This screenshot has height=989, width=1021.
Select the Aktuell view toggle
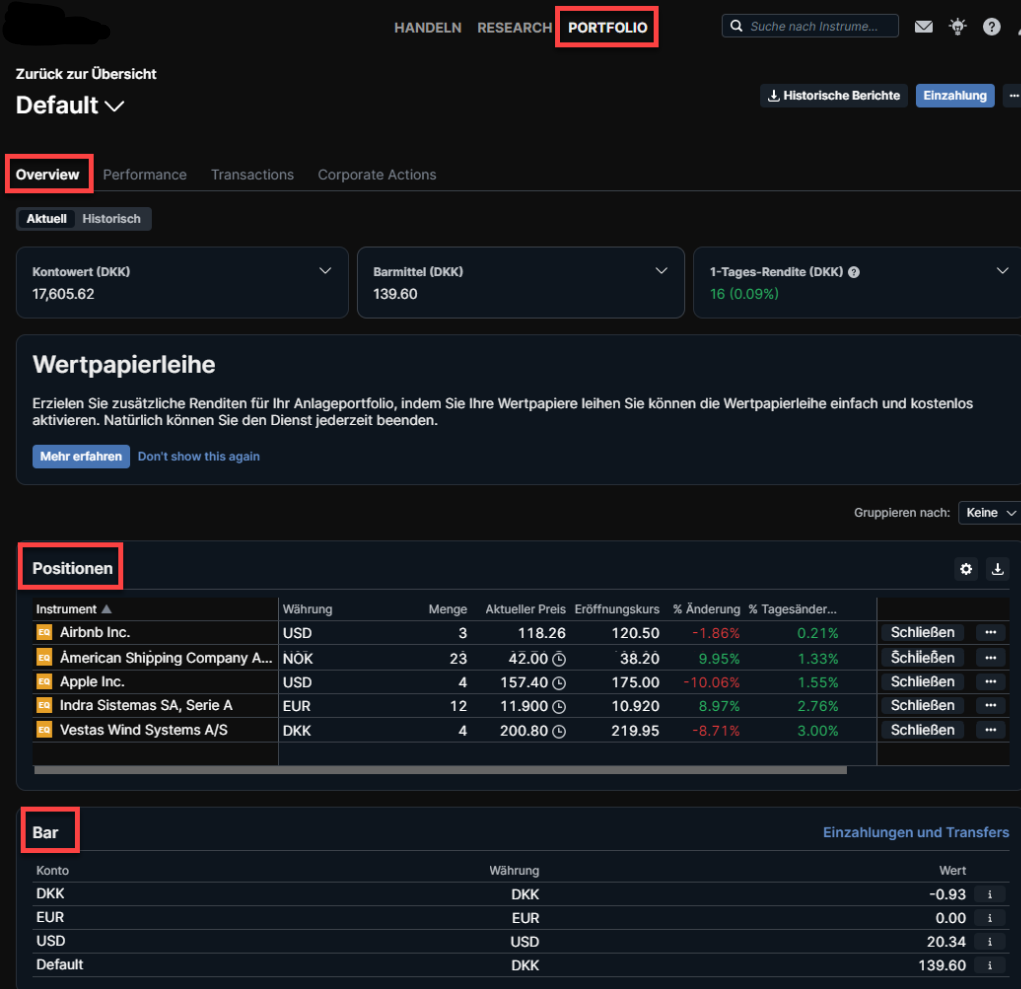47,219
